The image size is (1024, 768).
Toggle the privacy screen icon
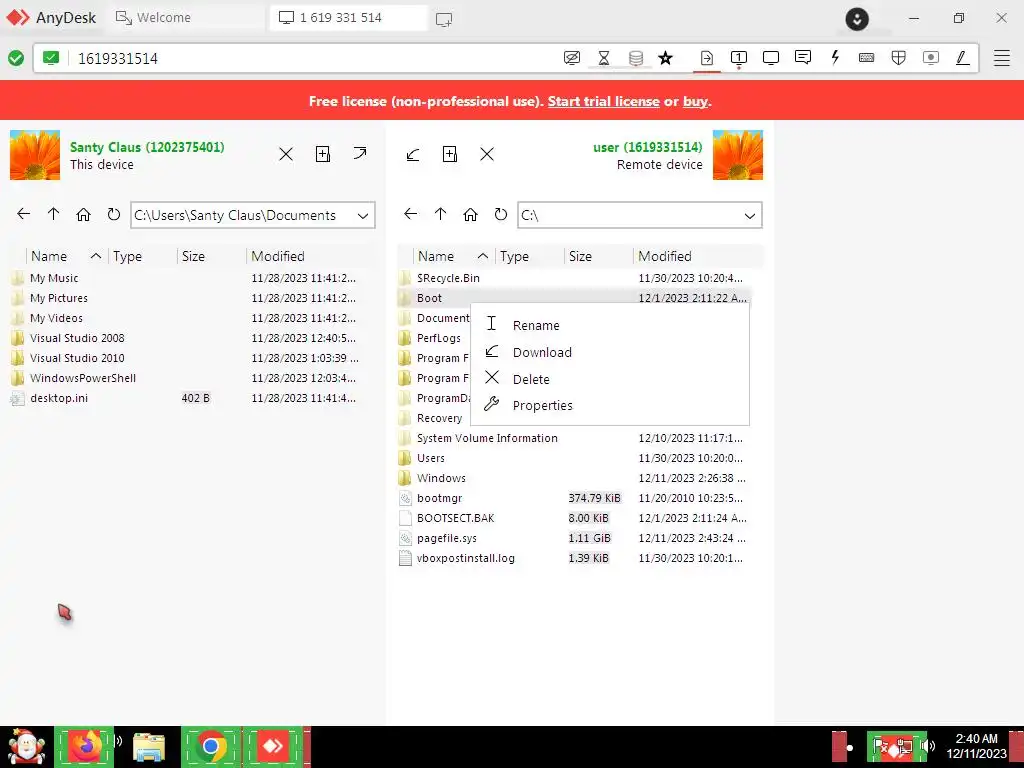(x=571, y=58)
